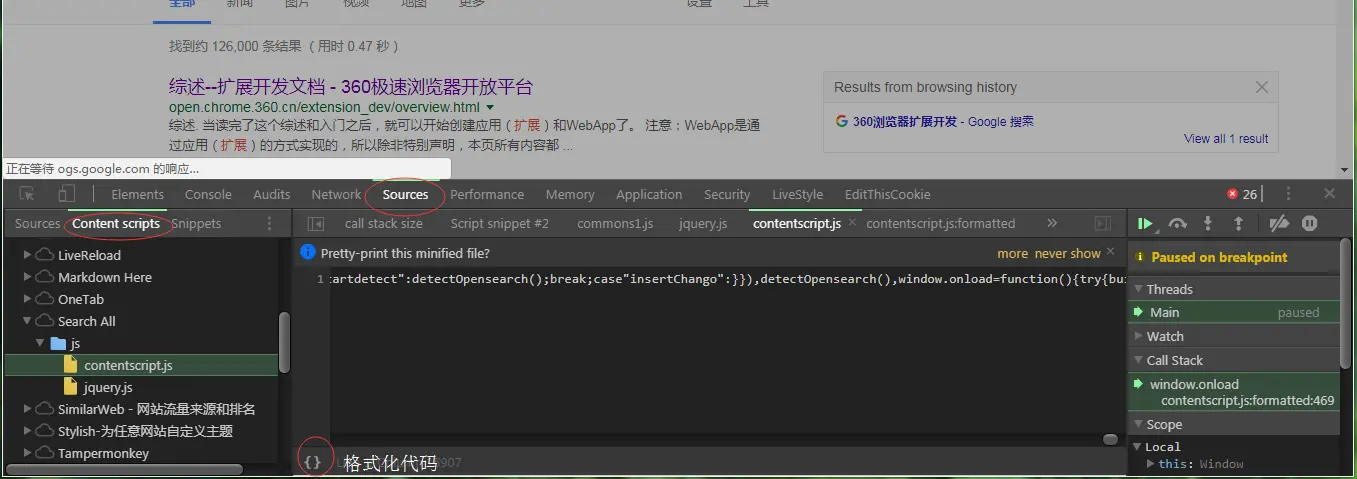Click the contentscript.js file icon in tree

click(x=70, y=365)
